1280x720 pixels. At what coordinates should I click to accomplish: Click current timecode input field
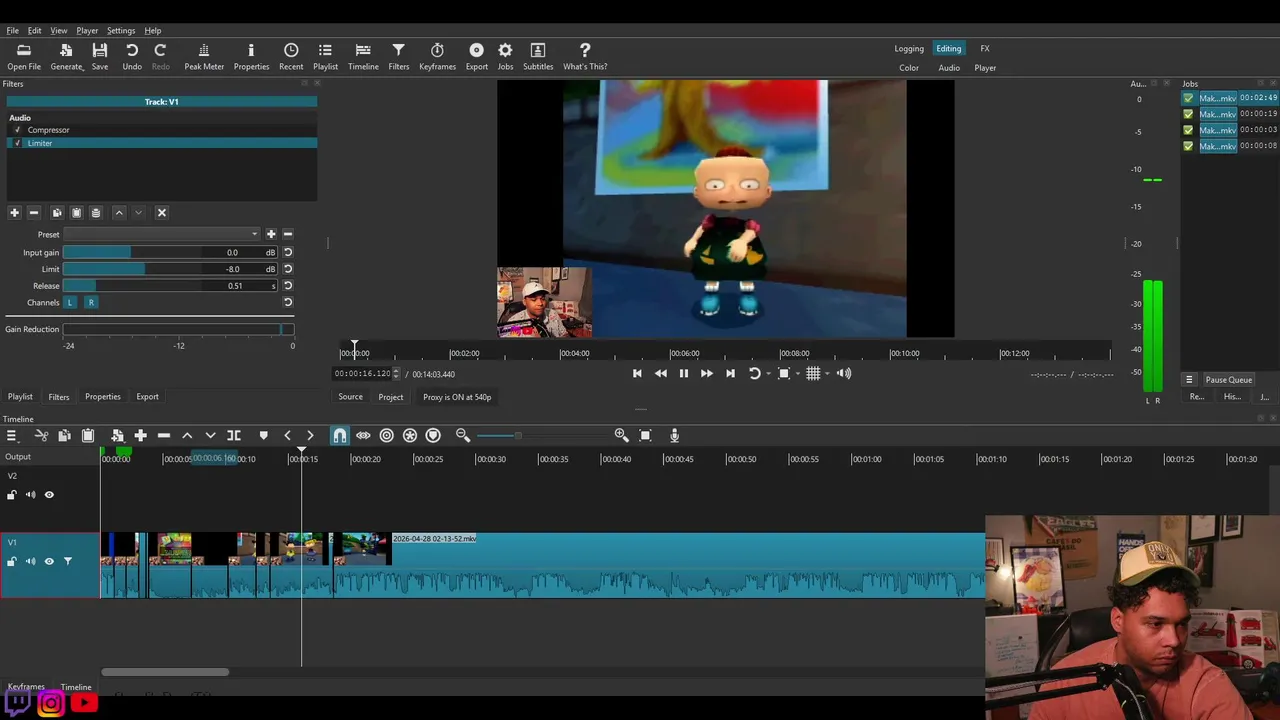click(362, 374)
